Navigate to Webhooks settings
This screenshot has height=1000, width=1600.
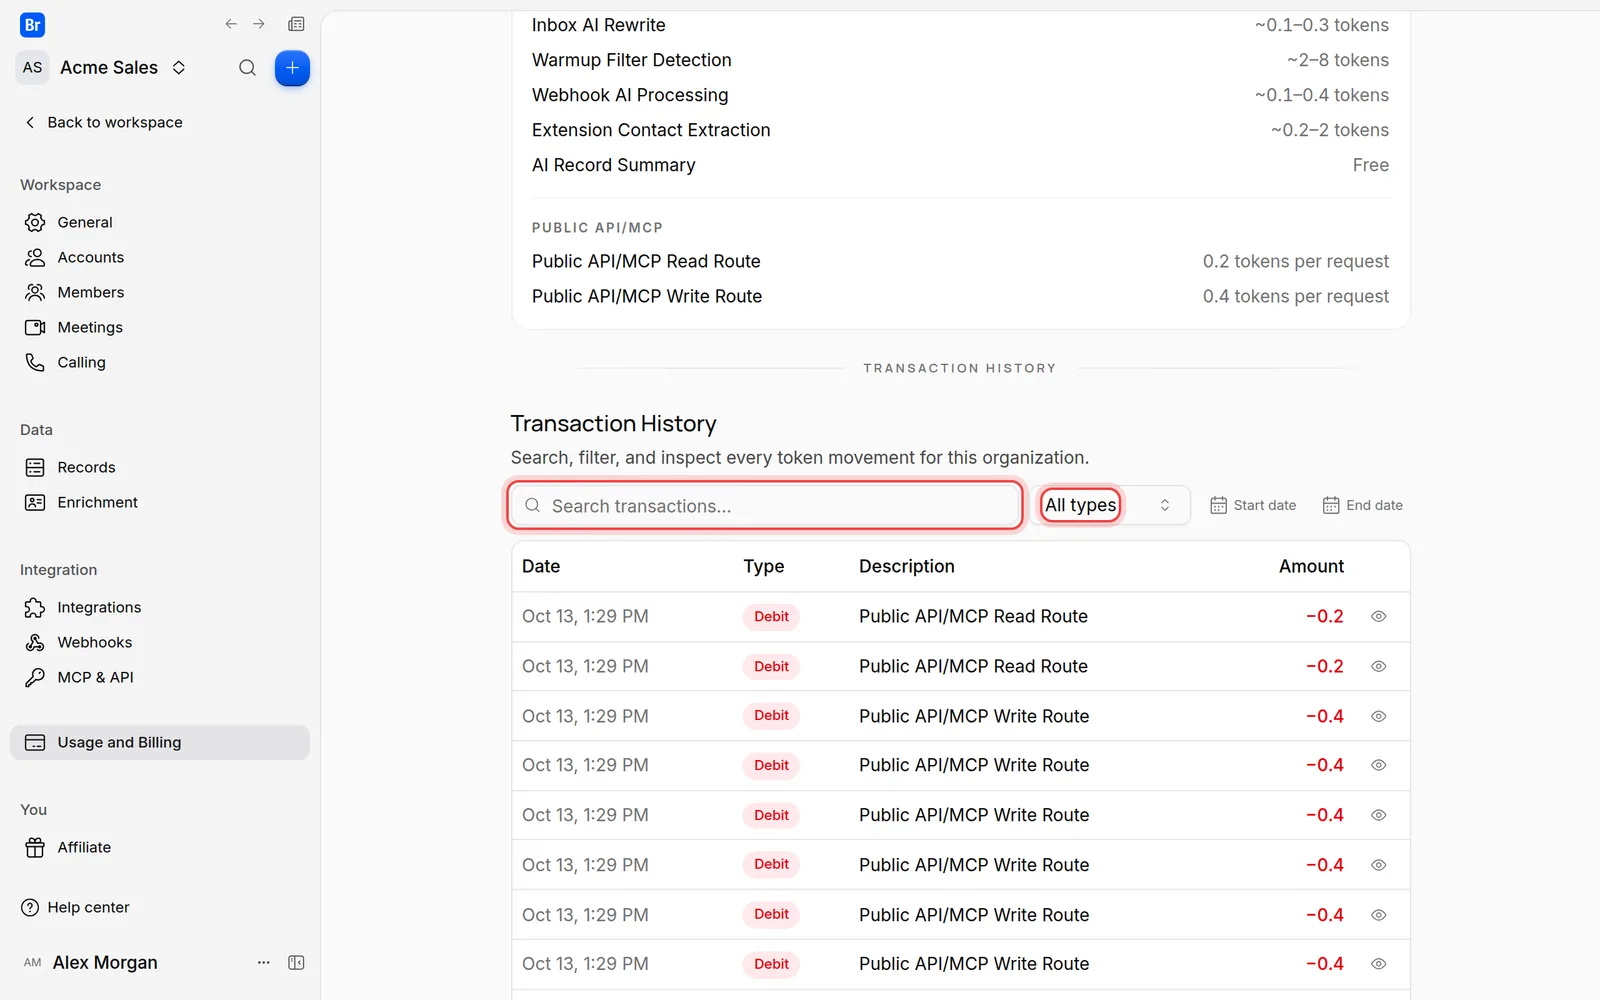[x=160, y=642]
